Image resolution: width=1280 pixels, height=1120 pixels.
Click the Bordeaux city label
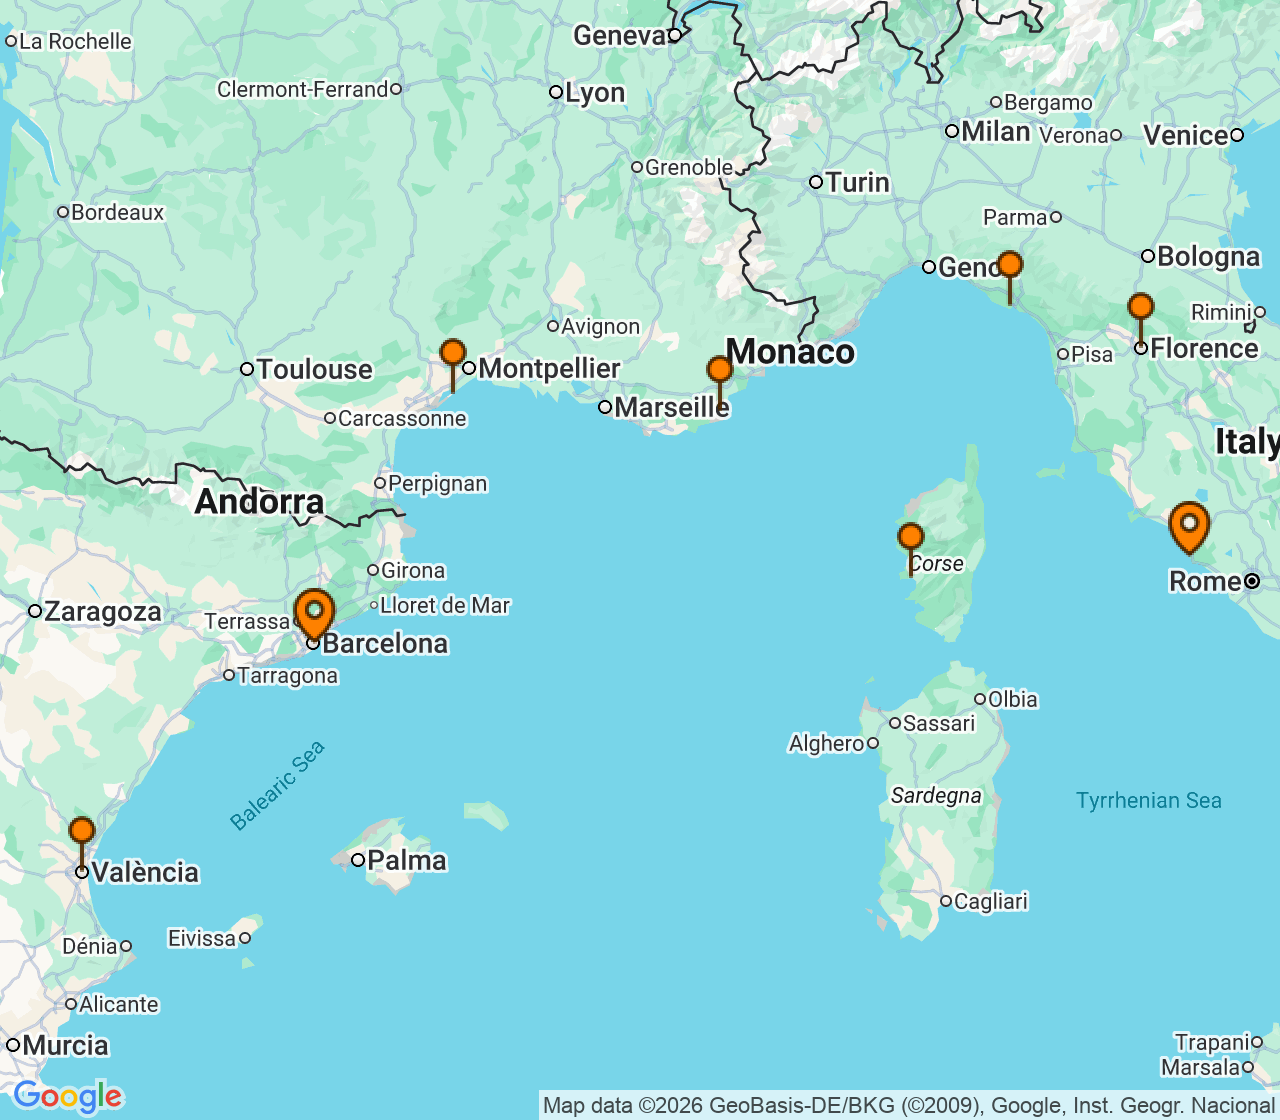(118, 212)
